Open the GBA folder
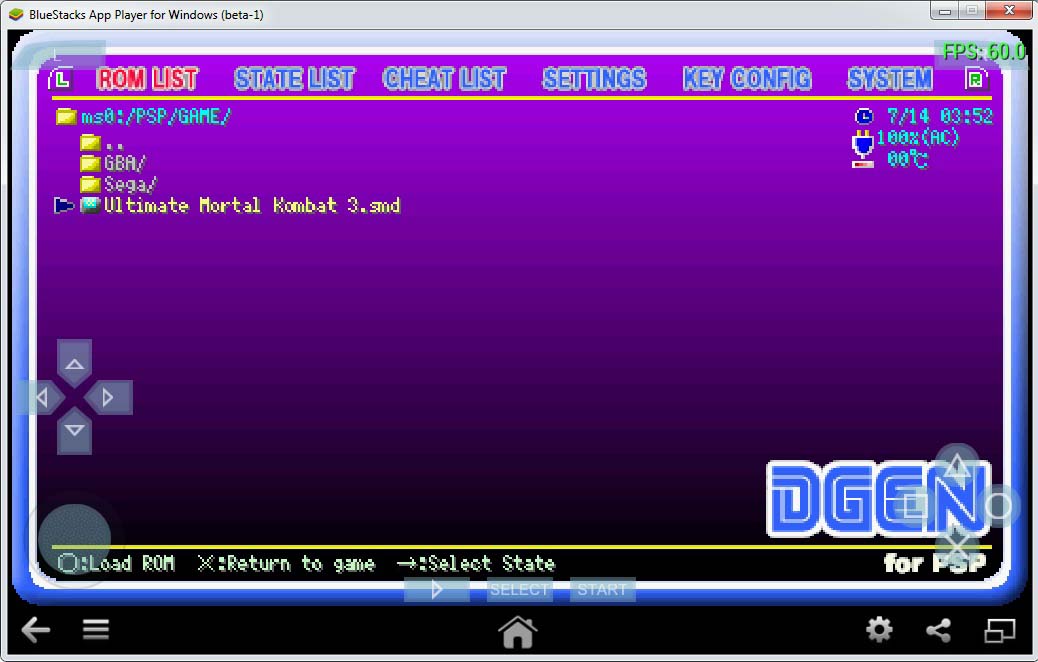This screenshot has width=1038, height=662. click(x=124, y=162)
